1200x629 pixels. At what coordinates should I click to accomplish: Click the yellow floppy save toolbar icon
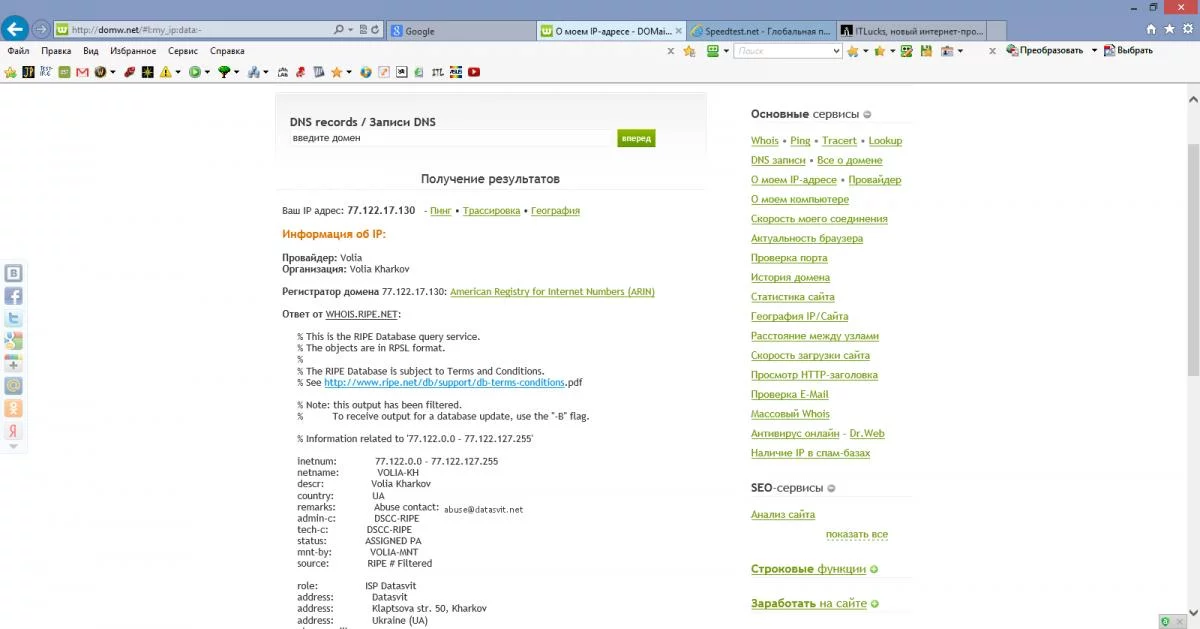coord(926,51)
